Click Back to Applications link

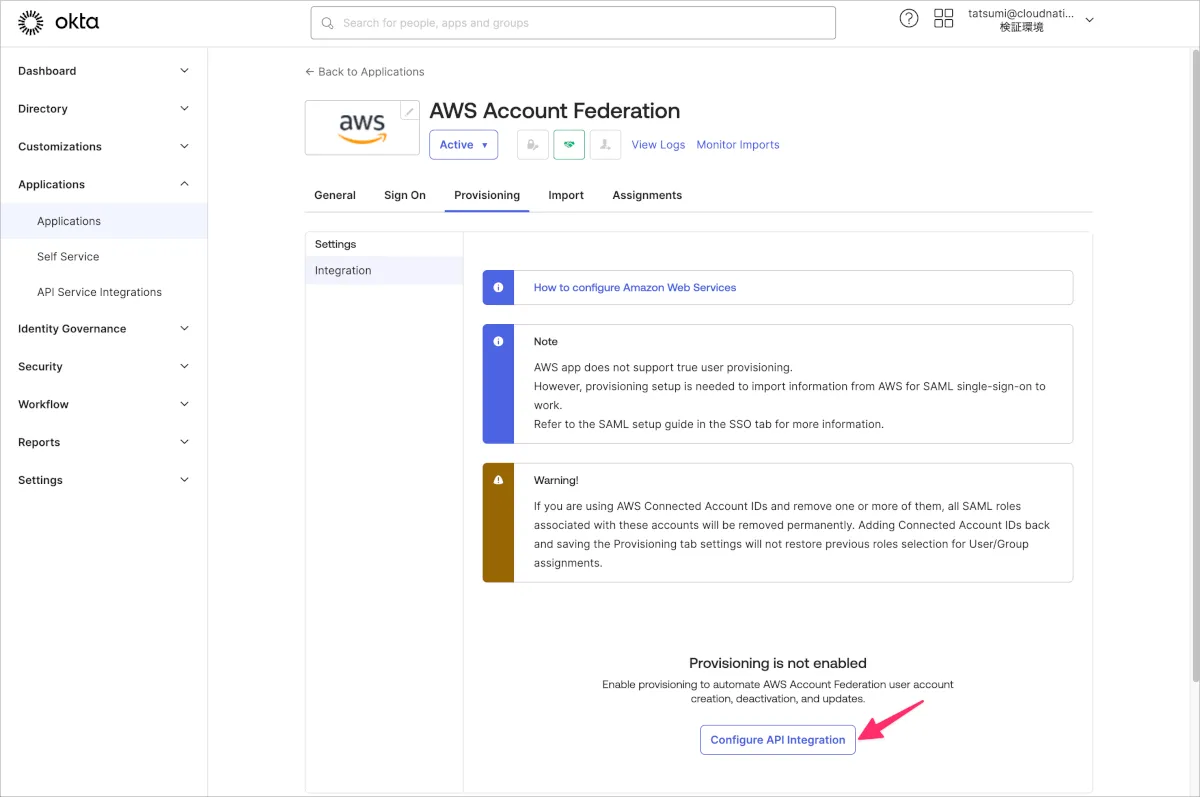click(365, 72)
